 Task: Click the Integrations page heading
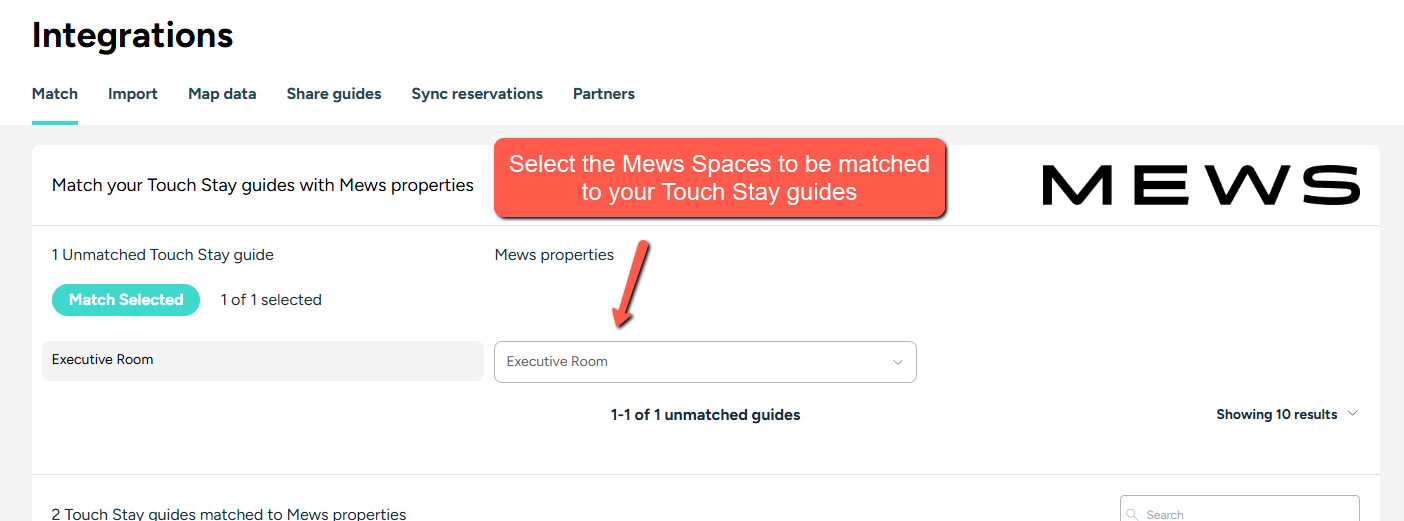coord(133,36)
